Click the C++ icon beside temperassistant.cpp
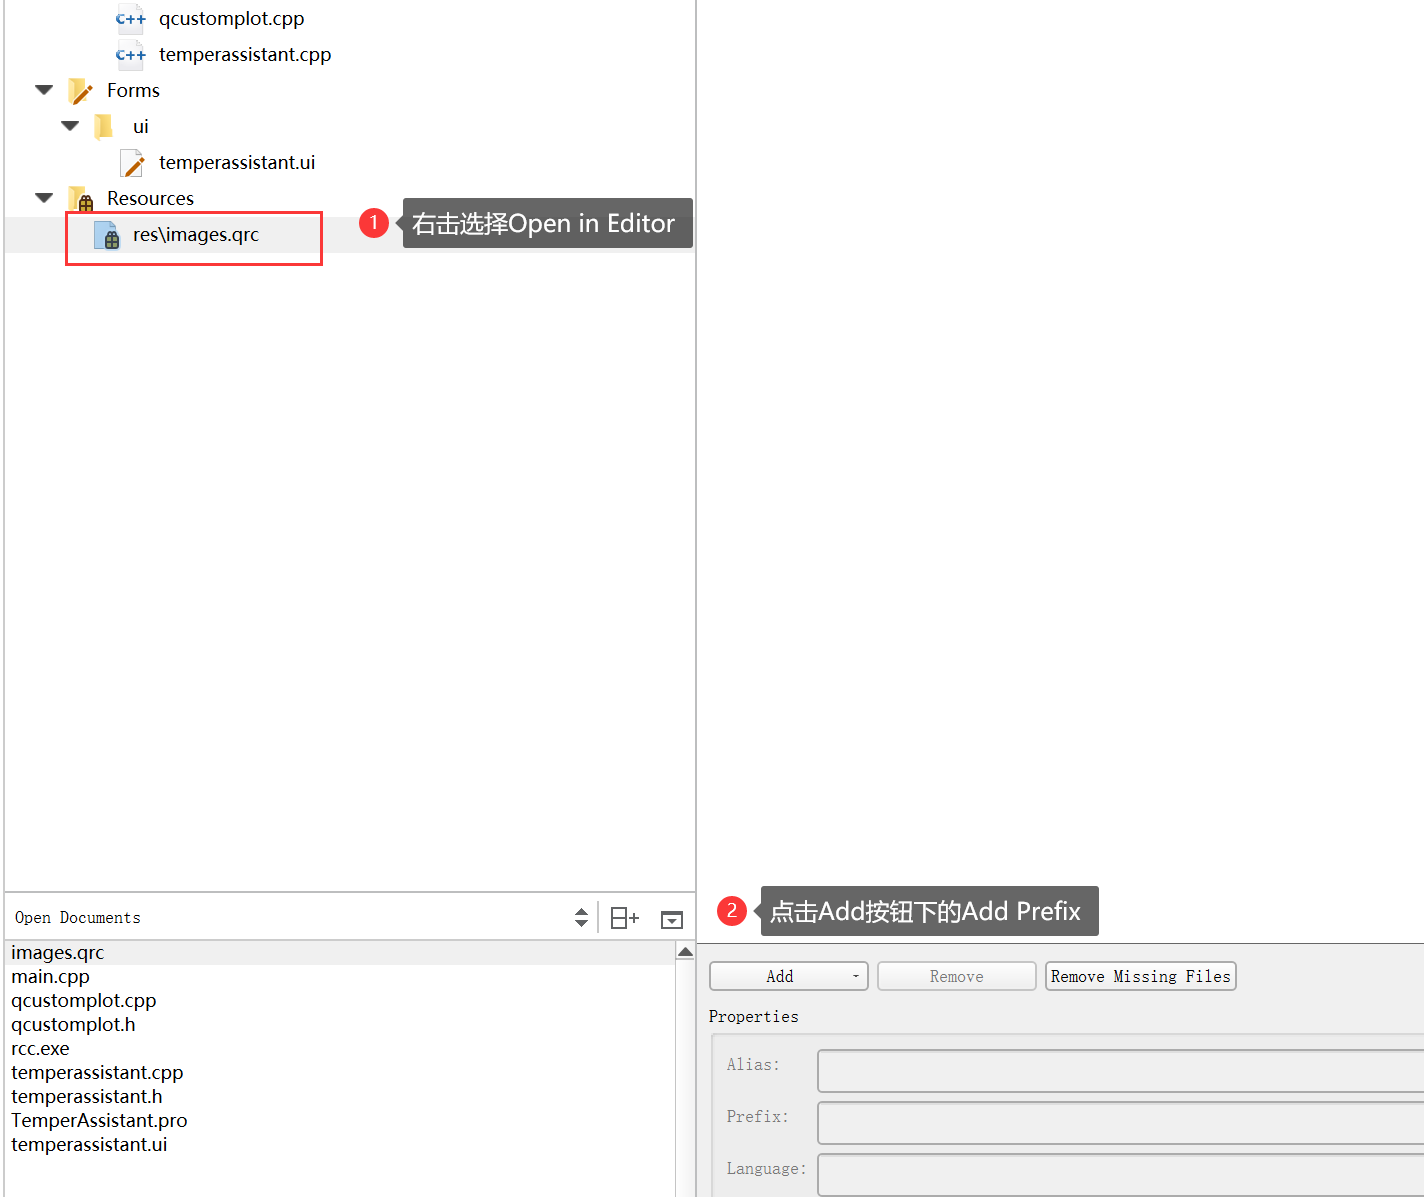The height and width of the screenshot is (1197, 1424). click(x=130, y=54)
